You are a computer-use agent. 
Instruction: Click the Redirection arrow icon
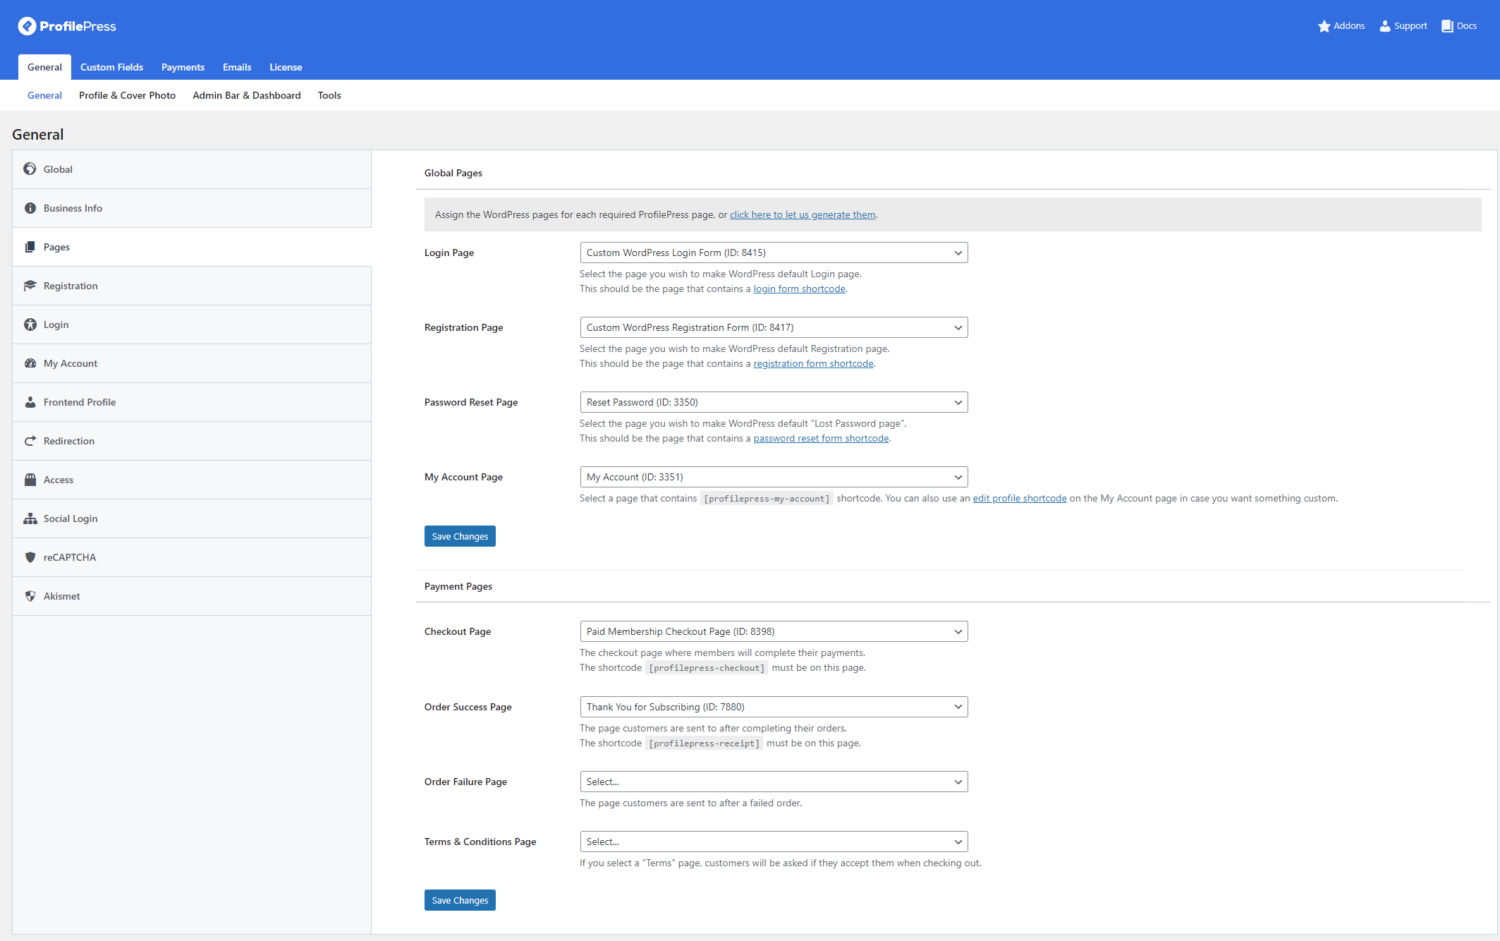[30, 441]
